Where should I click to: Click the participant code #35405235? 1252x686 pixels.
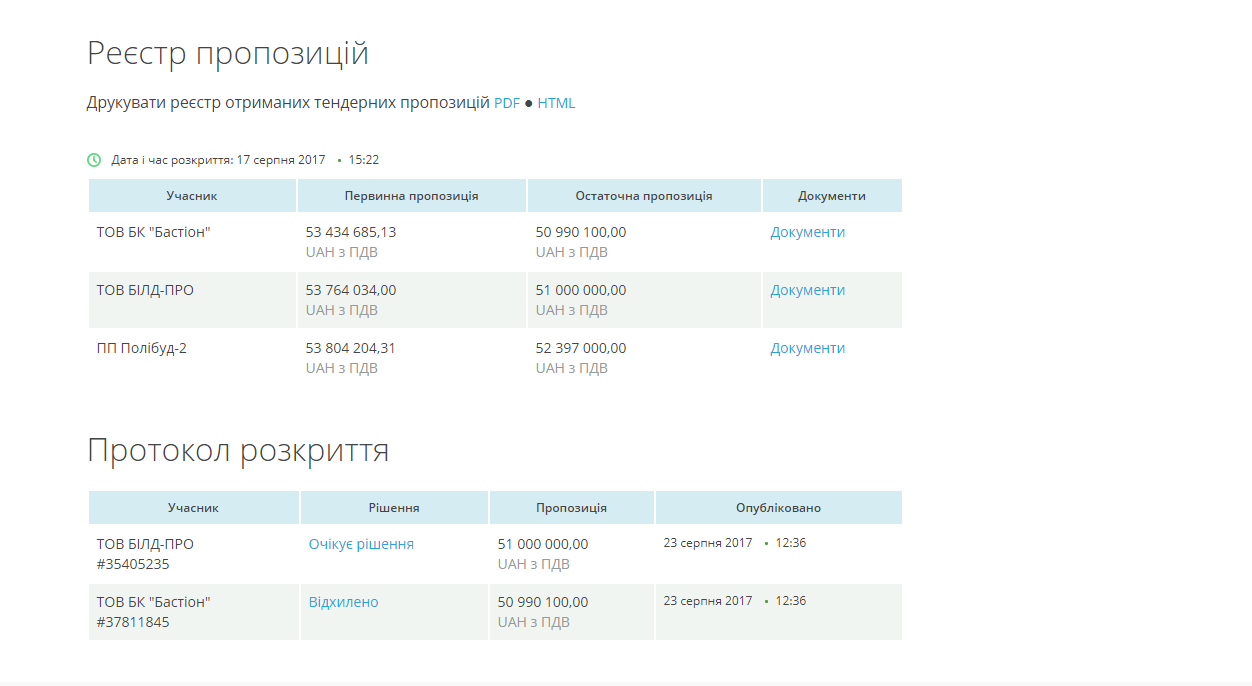point(133,564)
